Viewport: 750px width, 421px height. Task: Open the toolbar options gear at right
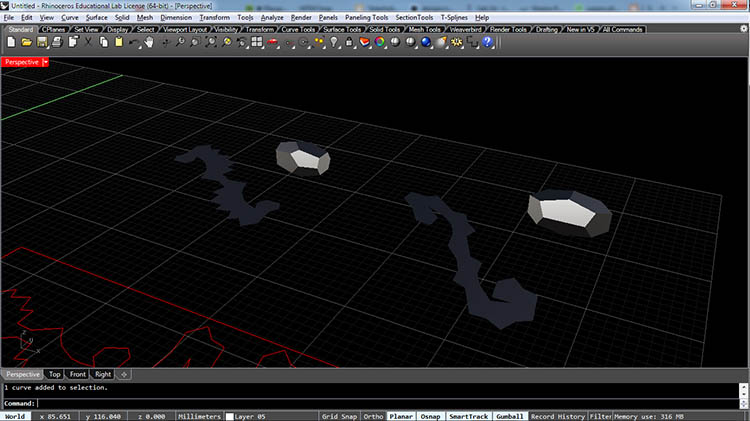[744, 29]
